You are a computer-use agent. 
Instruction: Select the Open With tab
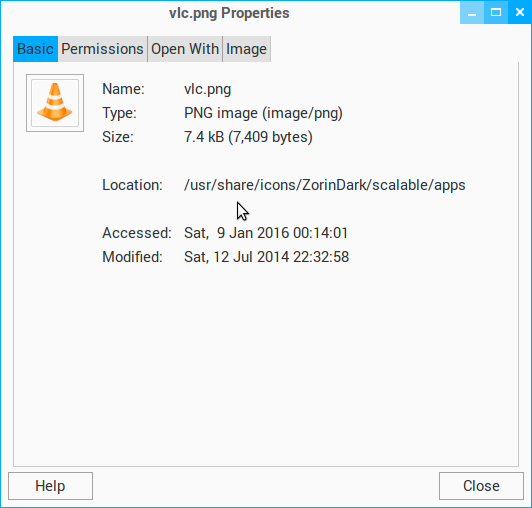185,49
